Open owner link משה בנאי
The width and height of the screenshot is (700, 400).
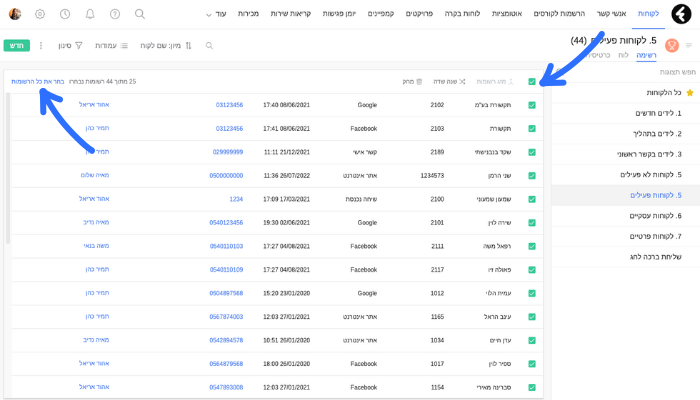[96, 246]
